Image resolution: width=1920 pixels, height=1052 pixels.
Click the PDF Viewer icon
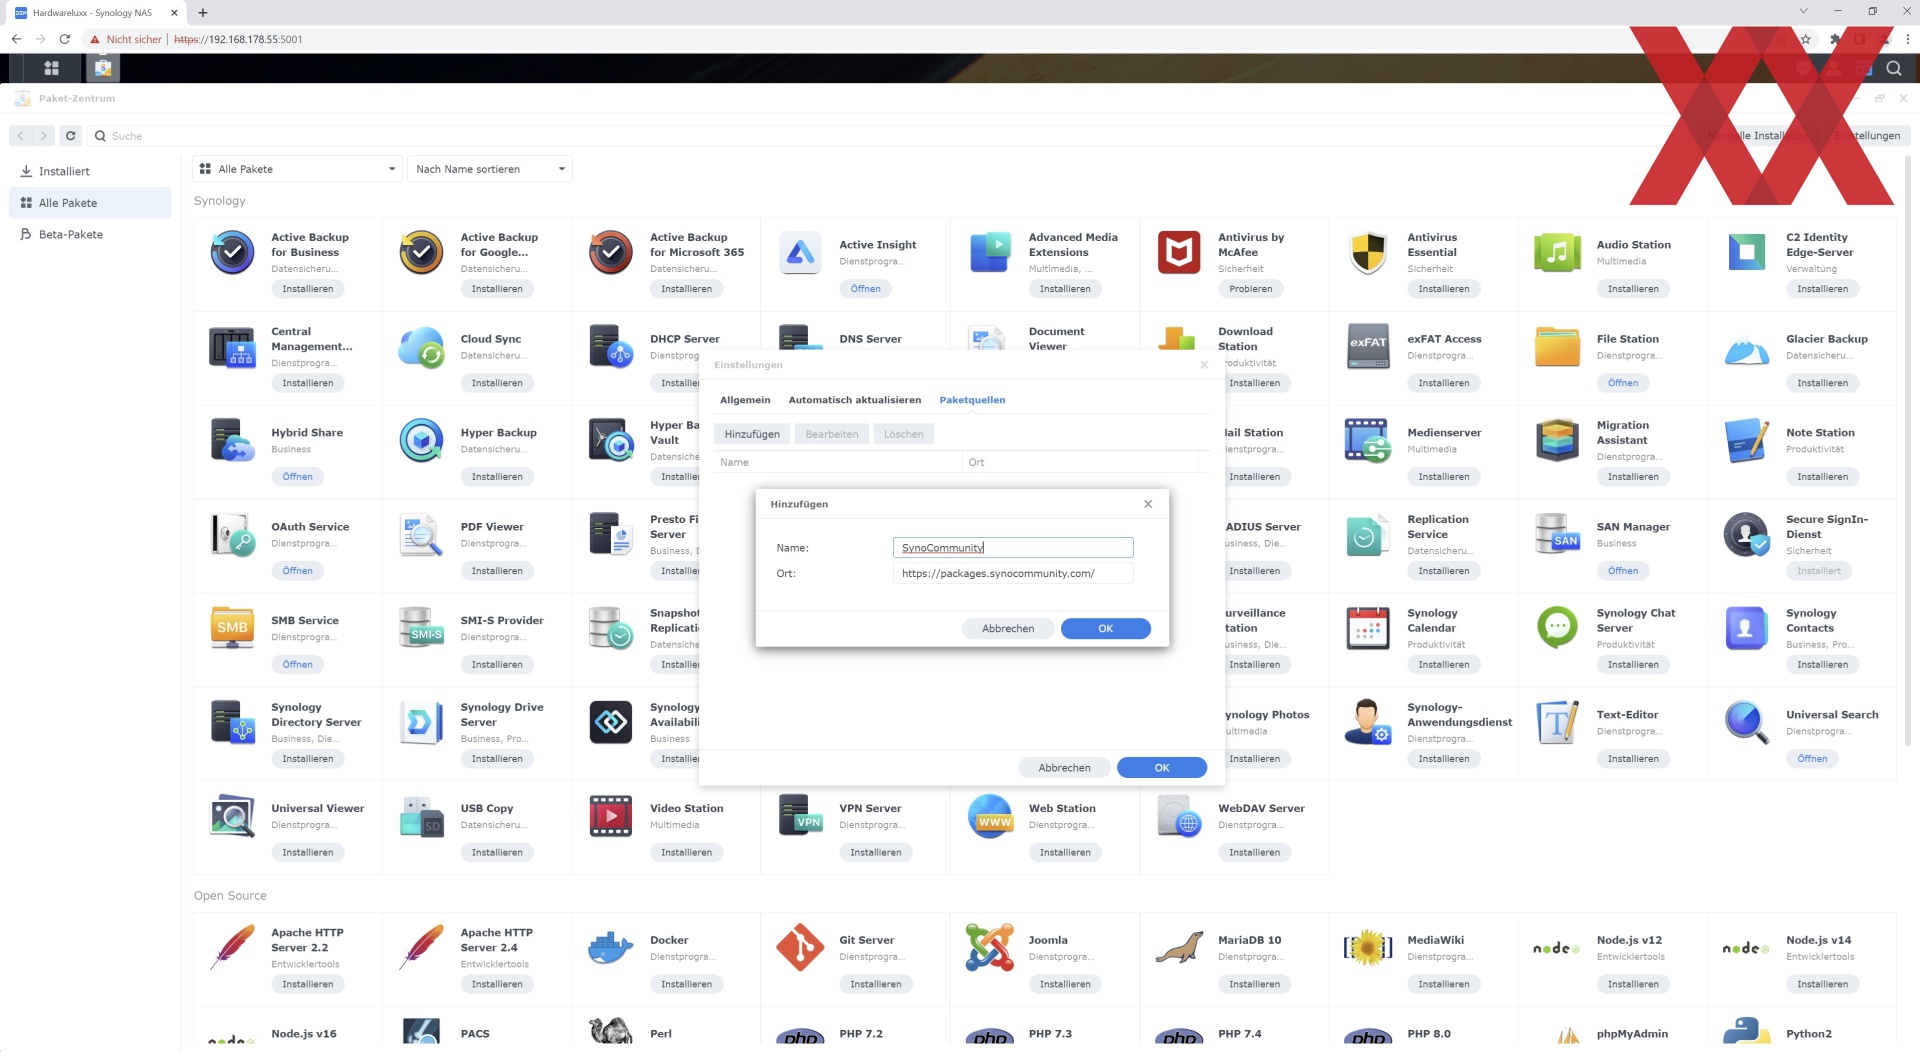(421, 535)
